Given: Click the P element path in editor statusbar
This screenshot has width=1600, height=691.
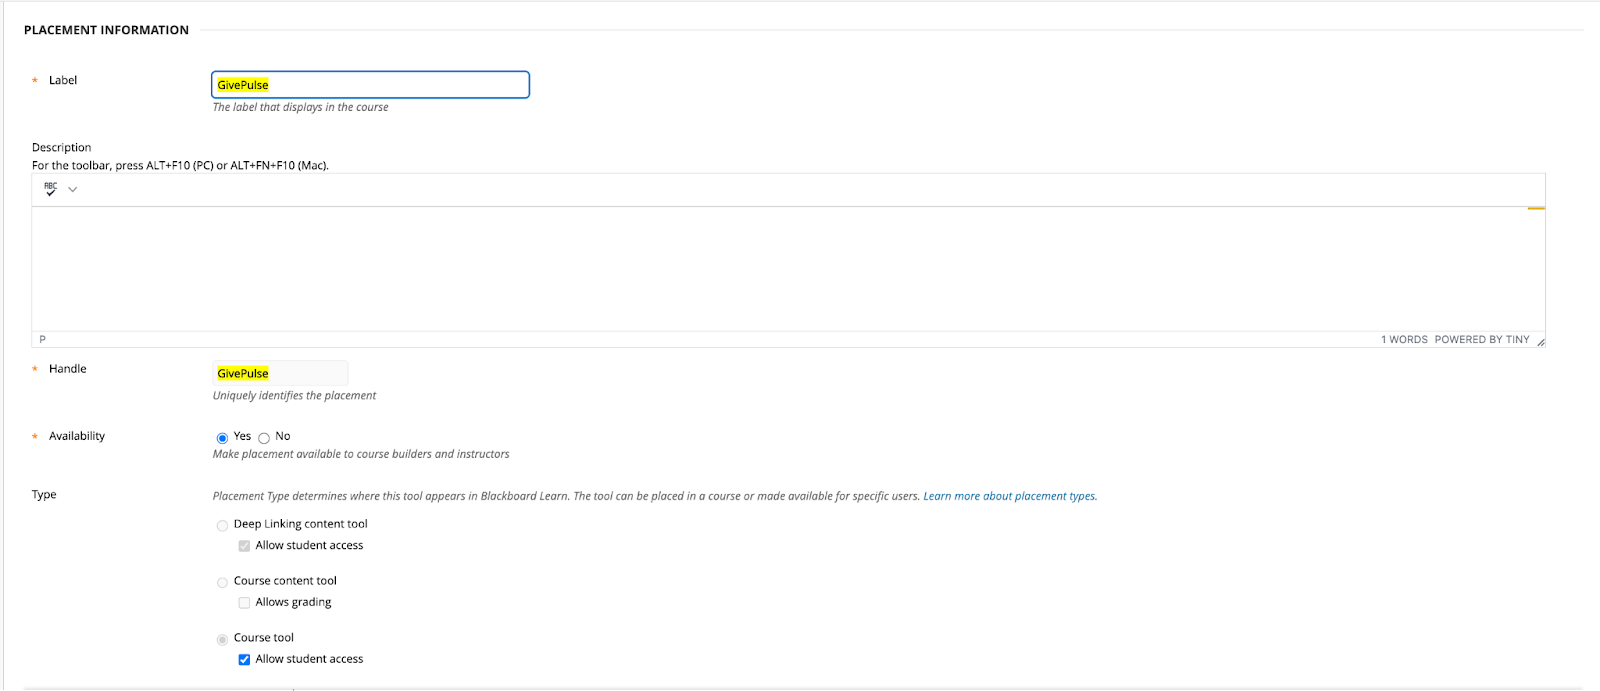Looking at the screenshot, I should click(x=42, y=340).
